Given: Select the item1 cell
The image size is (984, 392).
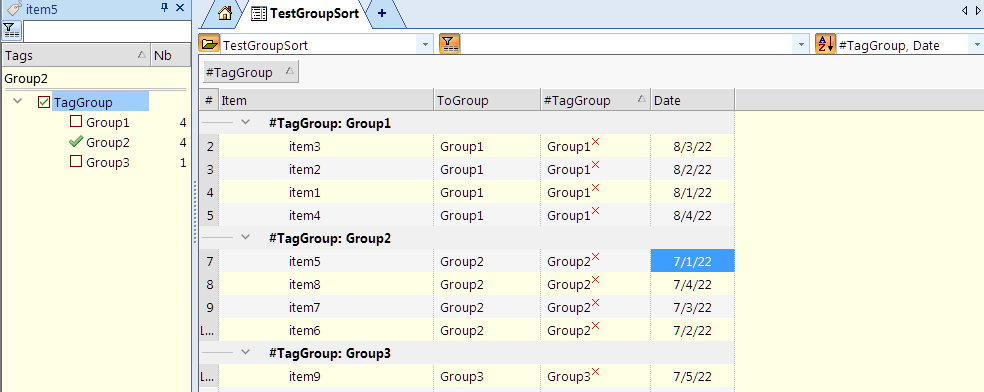Looking at the screenshot, I should click(x=326, y=193).
